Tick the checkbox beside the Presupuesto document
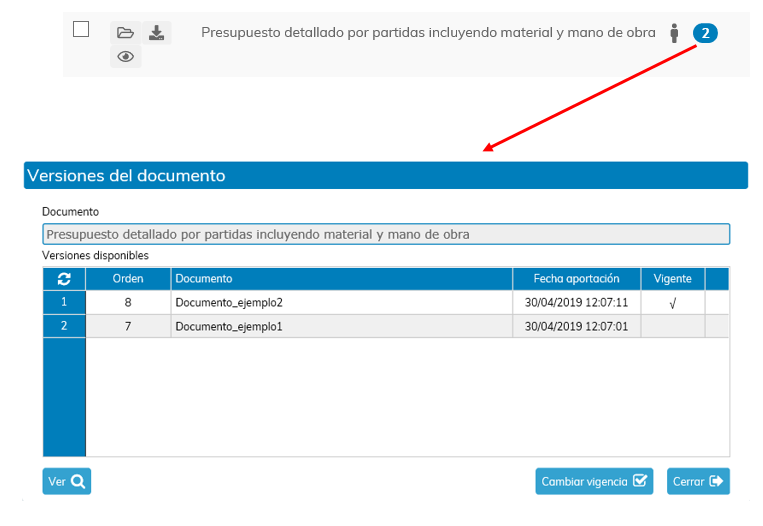The width and height of the screenshot is (763, 526). pyautogui.click(x=82, y=30)
